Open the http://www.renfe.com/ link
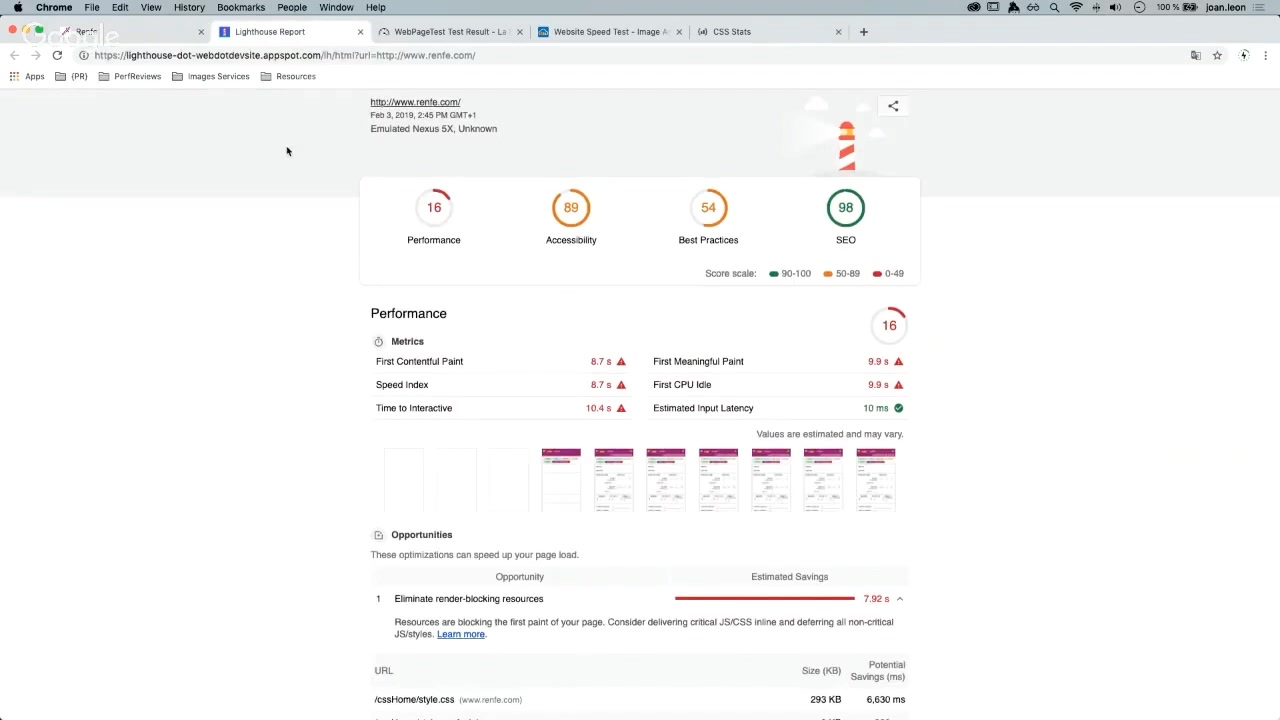 coord(415,102)
